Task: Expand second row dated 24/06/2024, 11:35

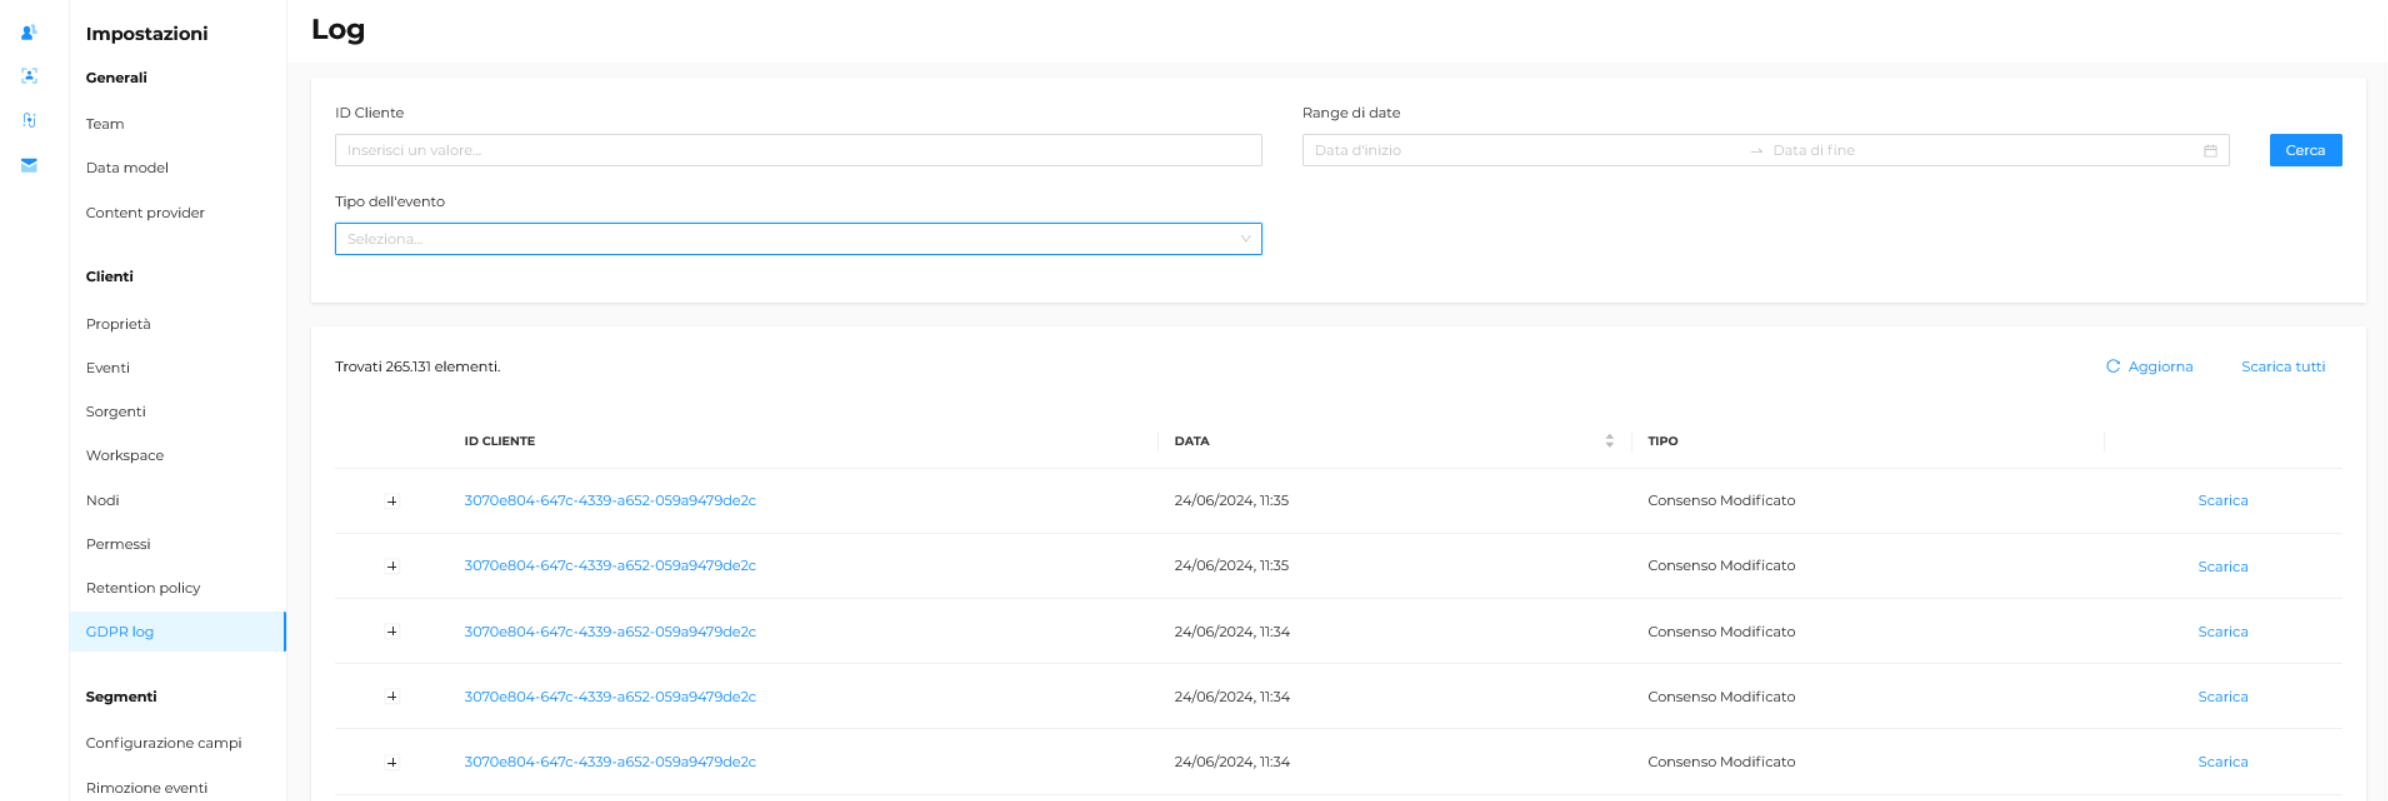Action: (x=392, y=566)
